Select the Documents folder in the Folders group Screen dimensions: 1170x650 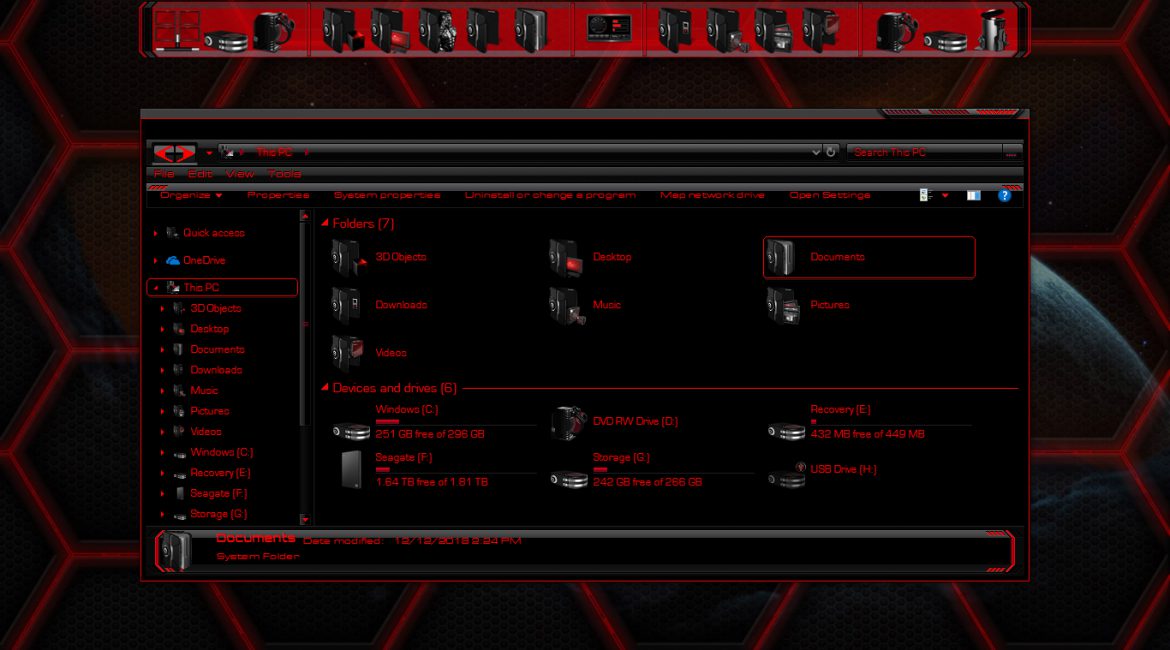[x=869, y=257]
